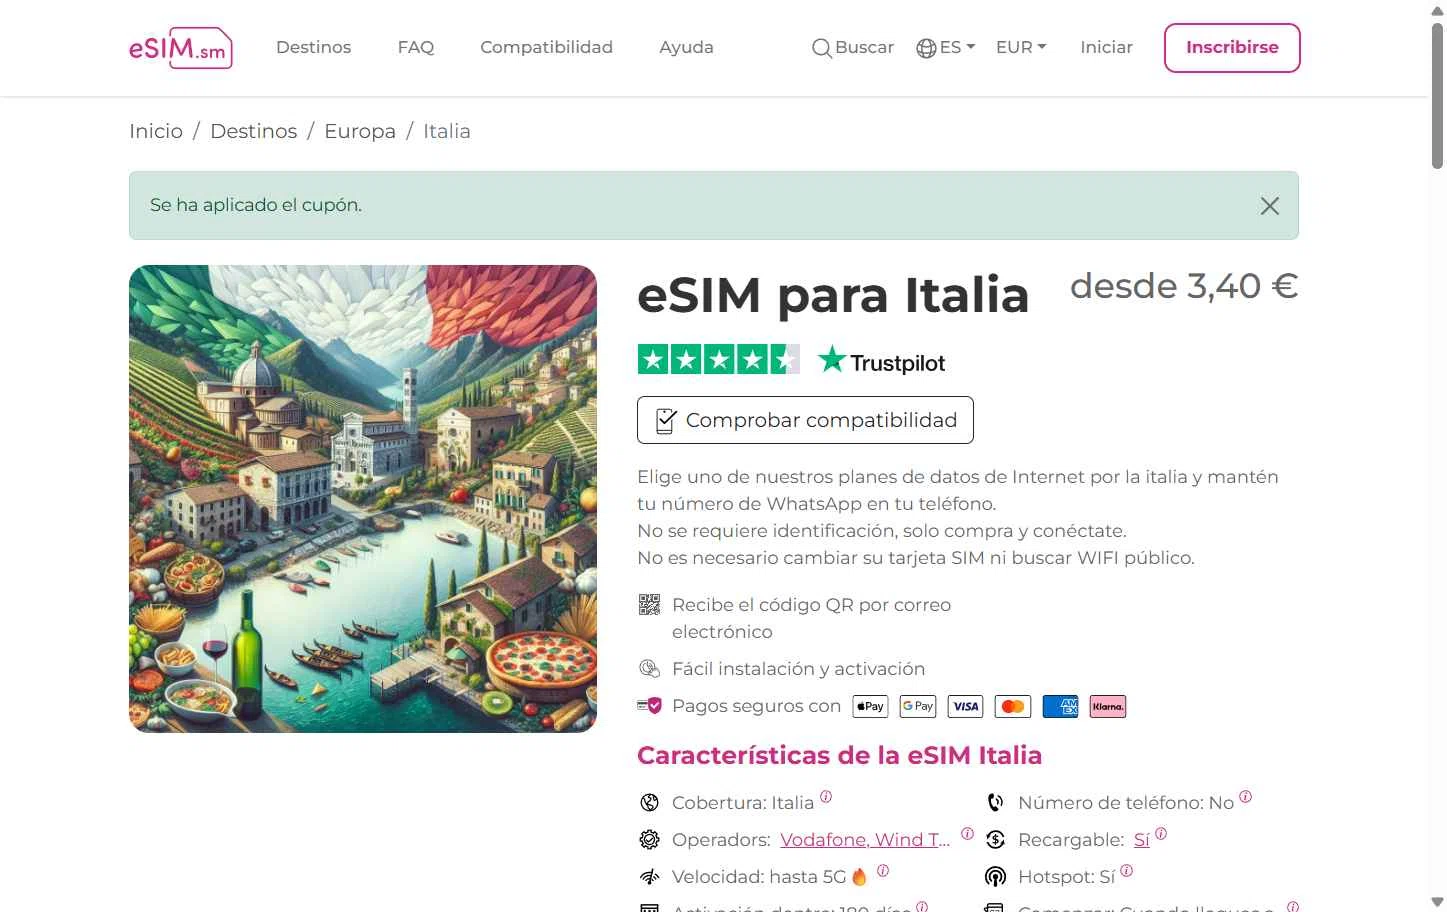
Task: Click the Inscribirse button
Action: pos(1232,48)
